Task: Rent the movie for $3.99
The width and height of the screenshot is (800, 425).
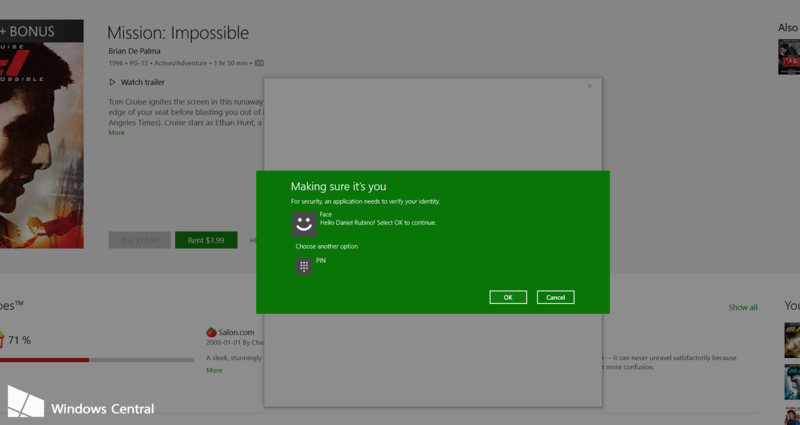Action: (x=206, y=240)
